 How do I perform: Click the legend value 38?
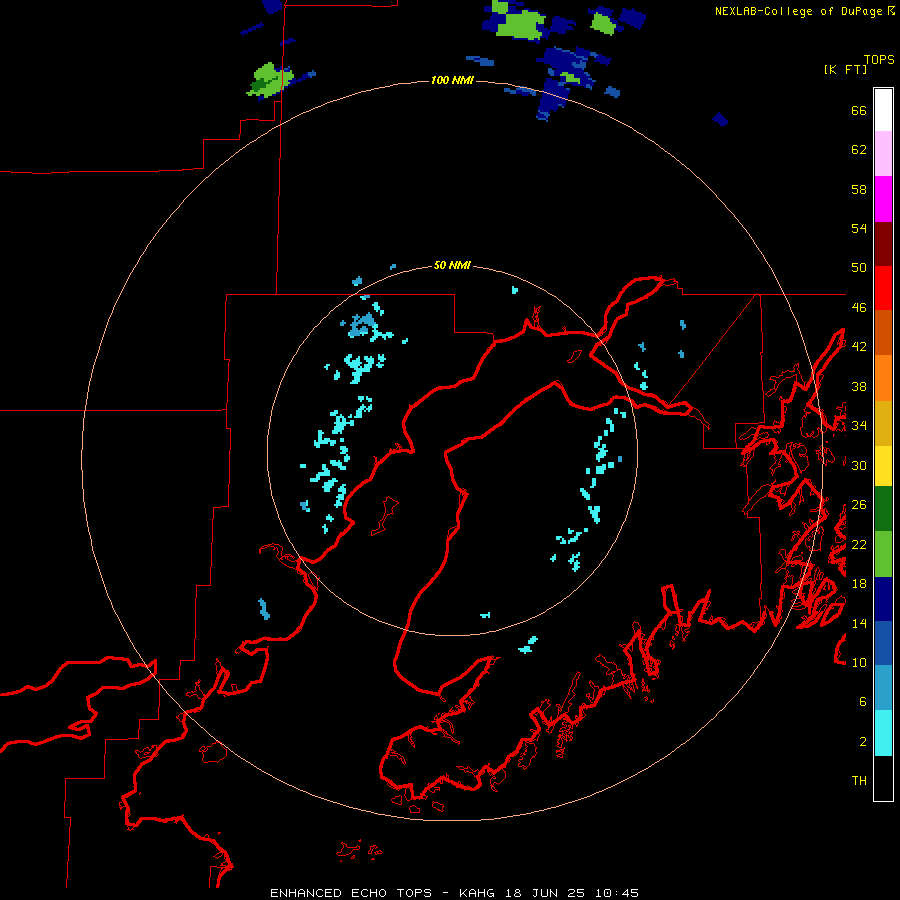pyautogui.click(x=859, y=386)
